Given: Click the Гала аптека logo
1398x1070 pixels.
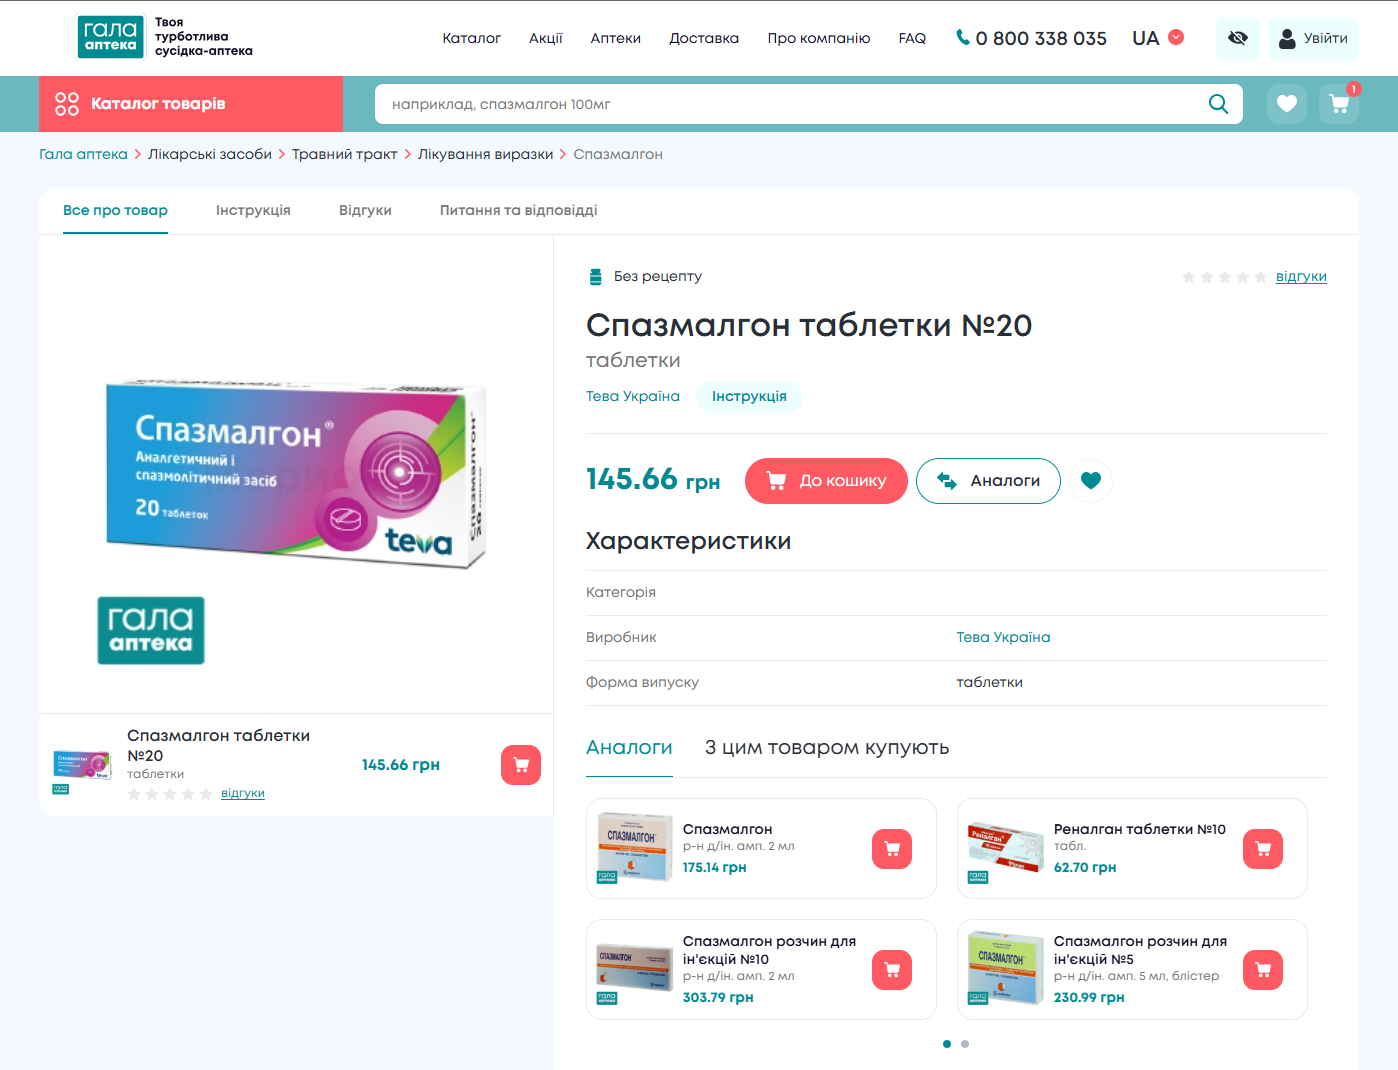Looking at the screenshot, I should pyautogui.click(x=110, y=37).
